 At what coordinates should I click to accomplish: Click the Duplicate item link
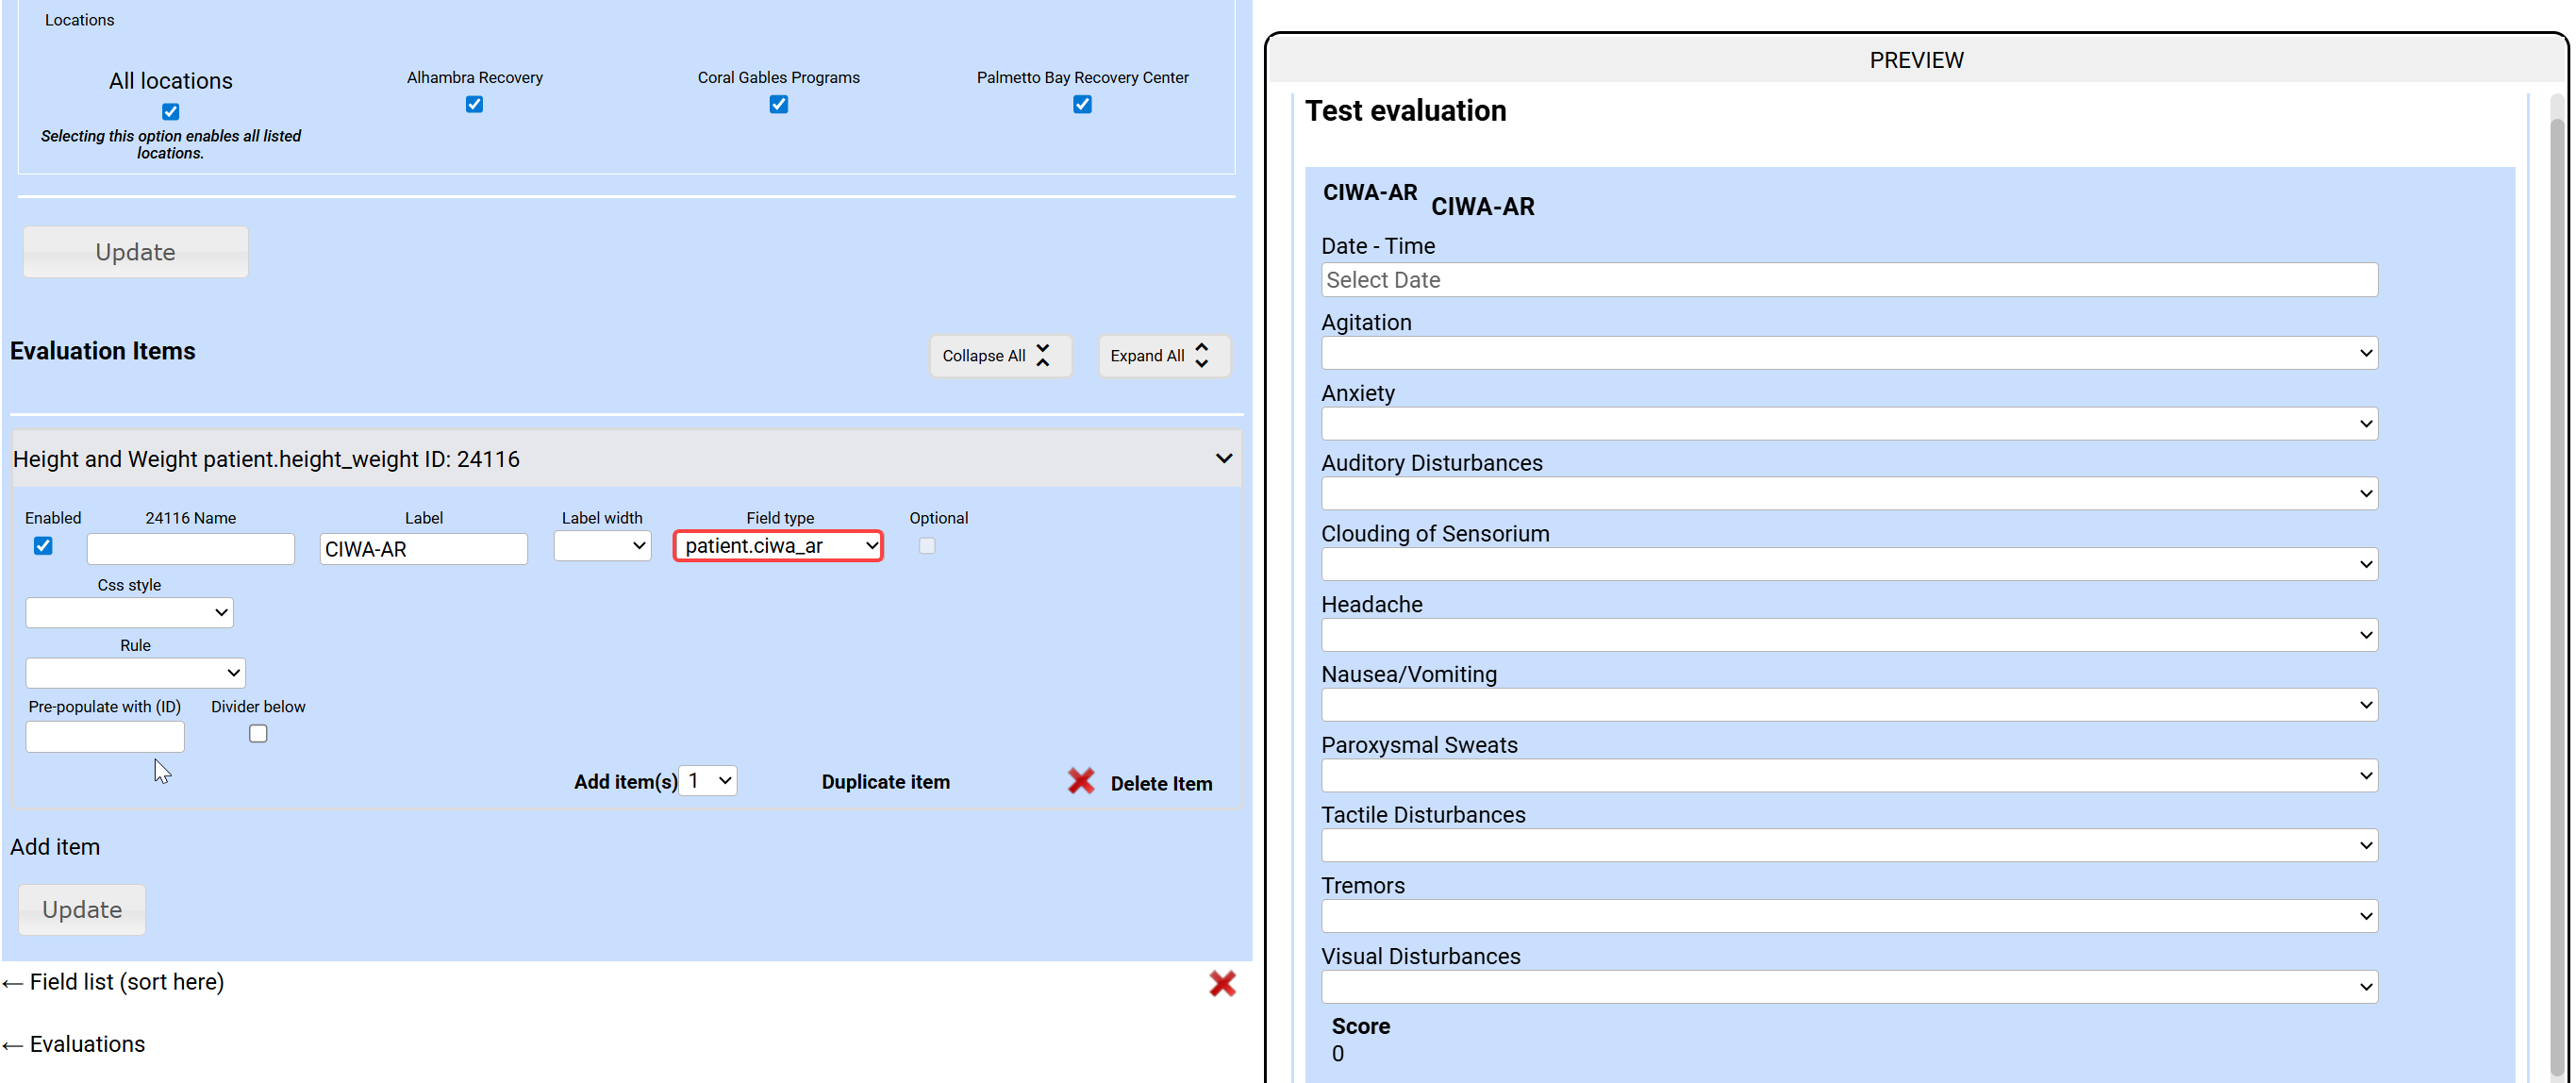tap(885, 782)
